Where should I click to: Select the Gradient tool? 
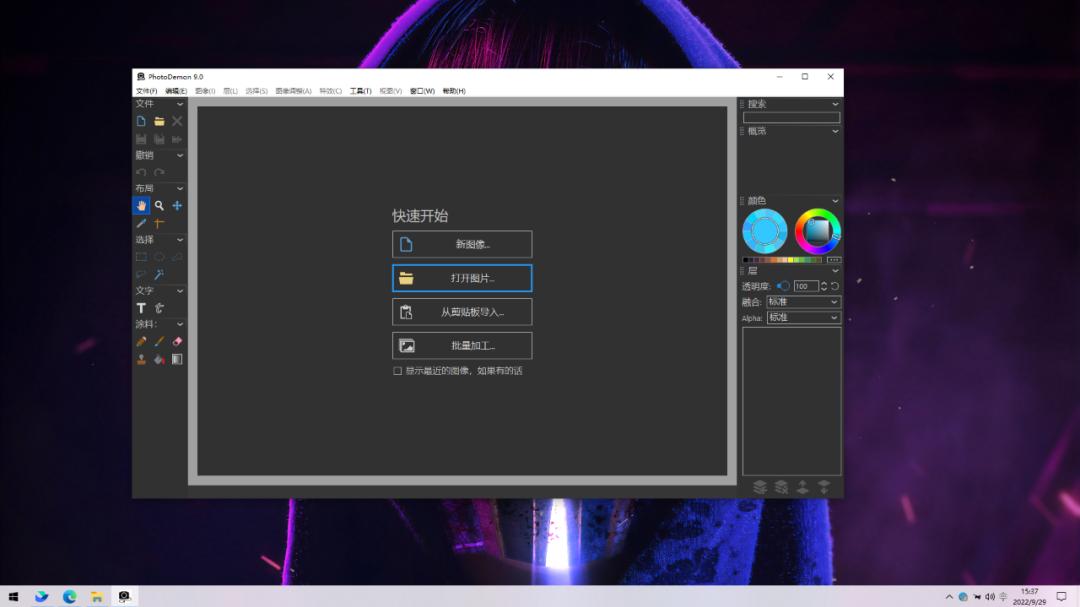tap(177, 359)
